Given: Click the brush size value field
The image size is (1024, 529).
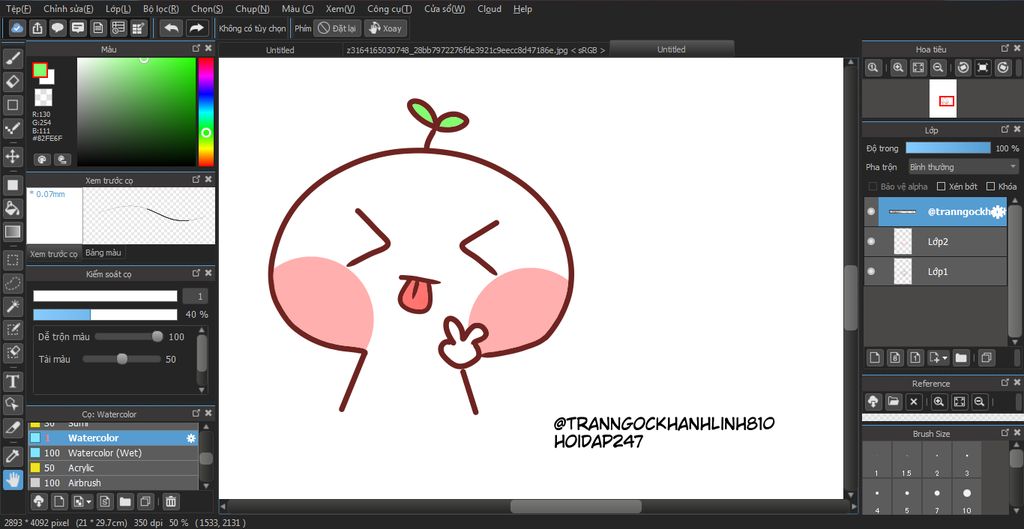Looking at the screenshot, I should (195, 297).
